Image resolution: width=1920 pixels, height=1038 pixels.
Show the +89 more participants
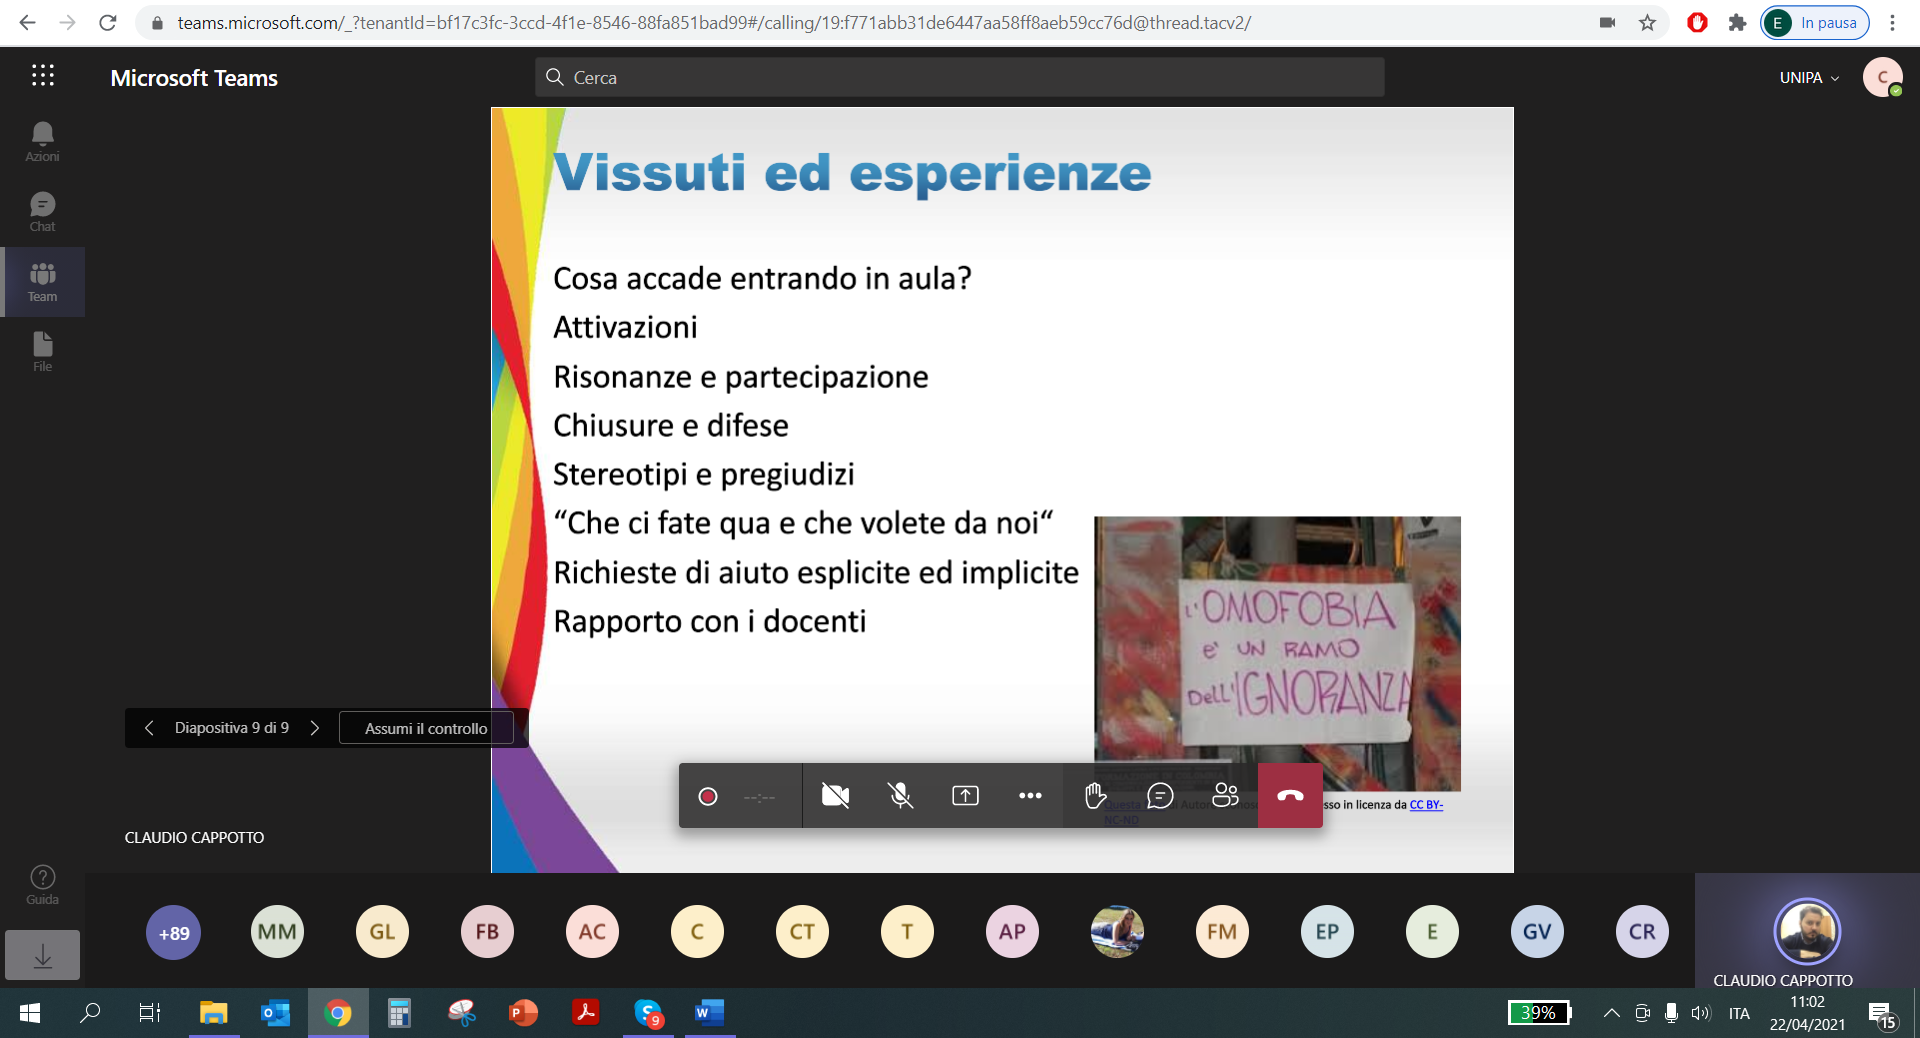click(x=174, y=932)
